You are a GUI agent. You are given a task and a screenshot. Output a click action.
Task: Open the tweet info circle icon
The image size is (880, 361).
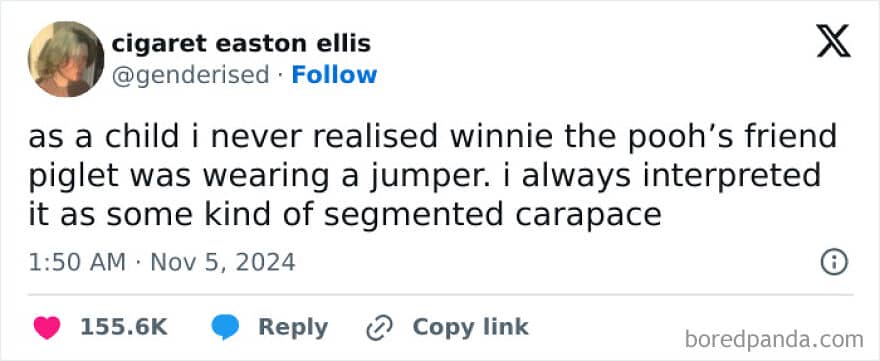point(834,263)
